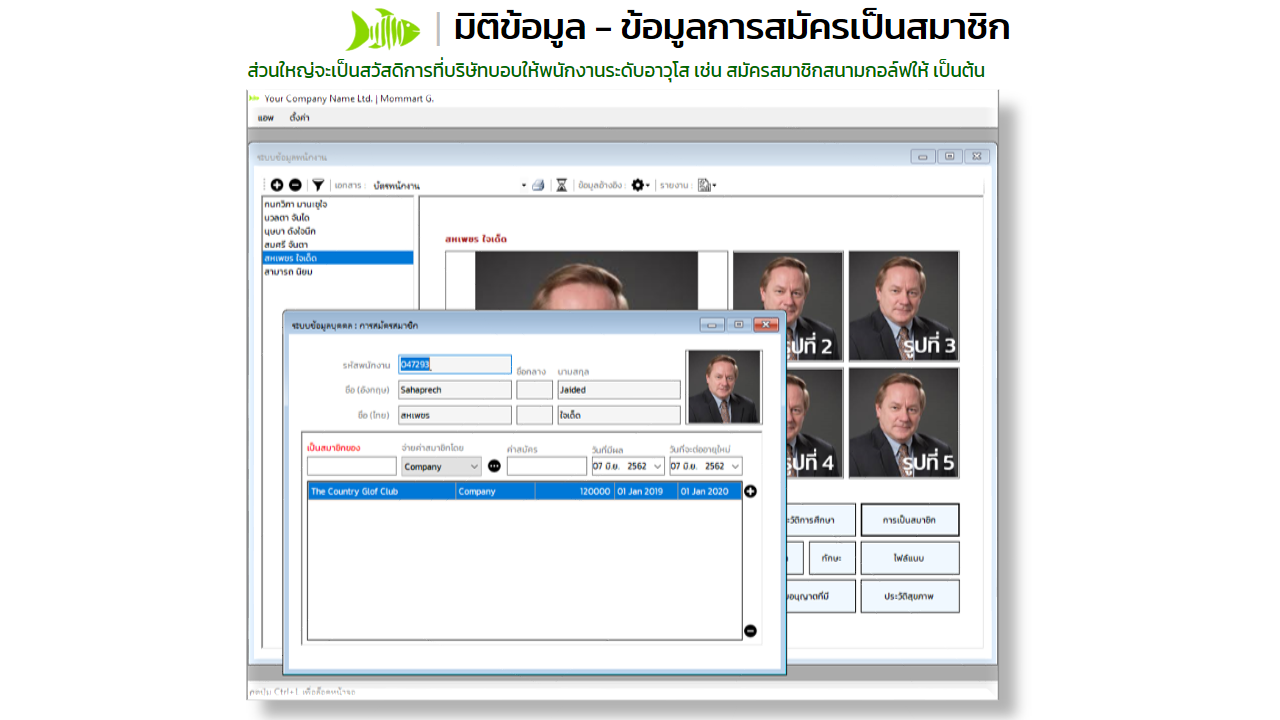Click the การเป็นสมาชิก button
This screenshot has width=1280, height=720.
click(x=910, y=520)
